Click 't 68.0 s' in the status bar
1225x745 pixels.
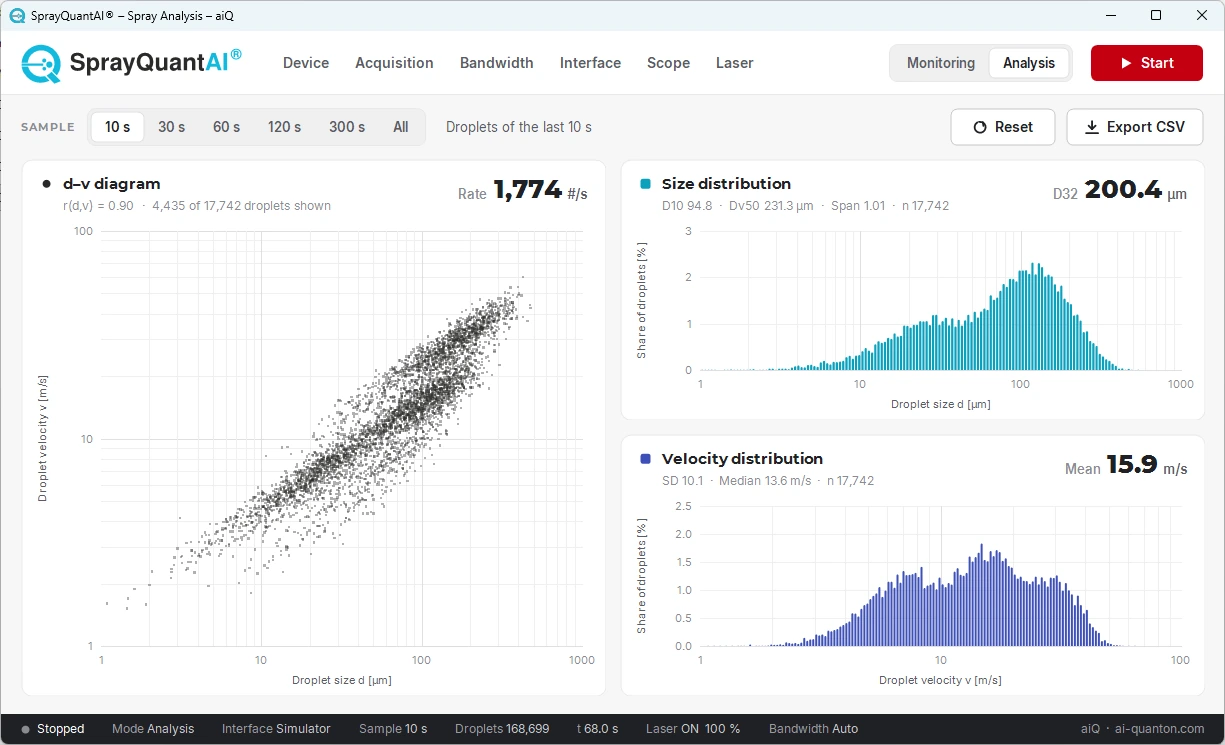pos(597,729)
